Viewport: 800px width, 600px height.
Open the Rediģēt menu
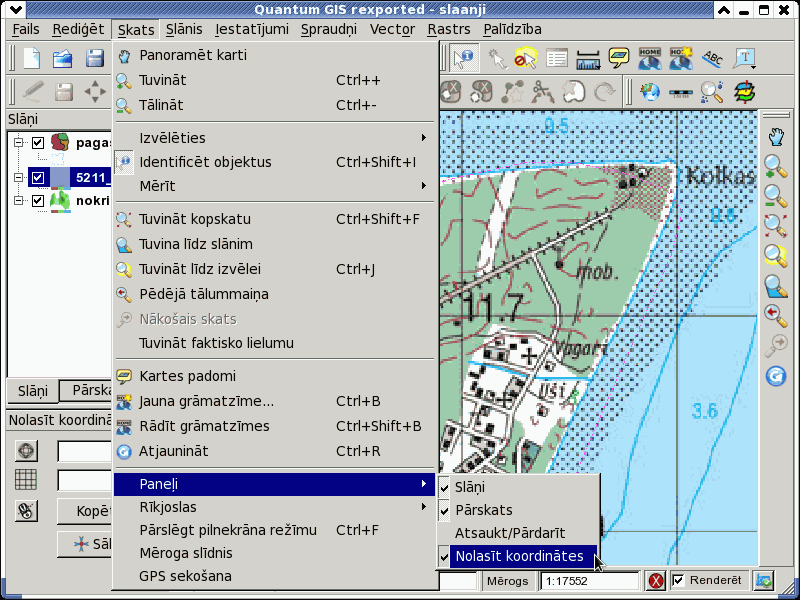click(x=78, y=30)
